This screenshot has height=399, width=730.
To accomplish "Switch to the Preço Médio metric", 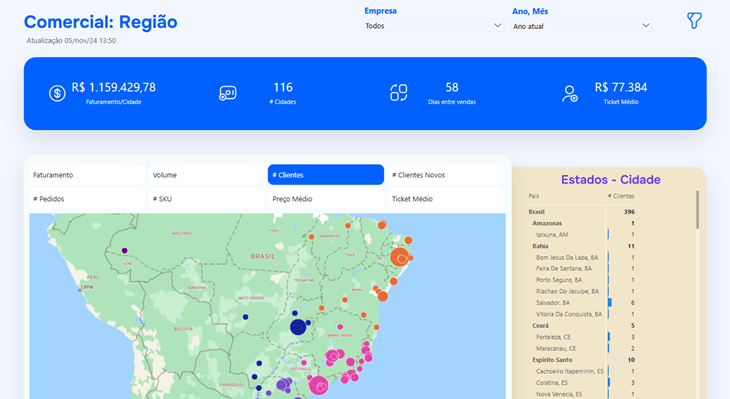I will pyautogui.click(x=326, y=199).
